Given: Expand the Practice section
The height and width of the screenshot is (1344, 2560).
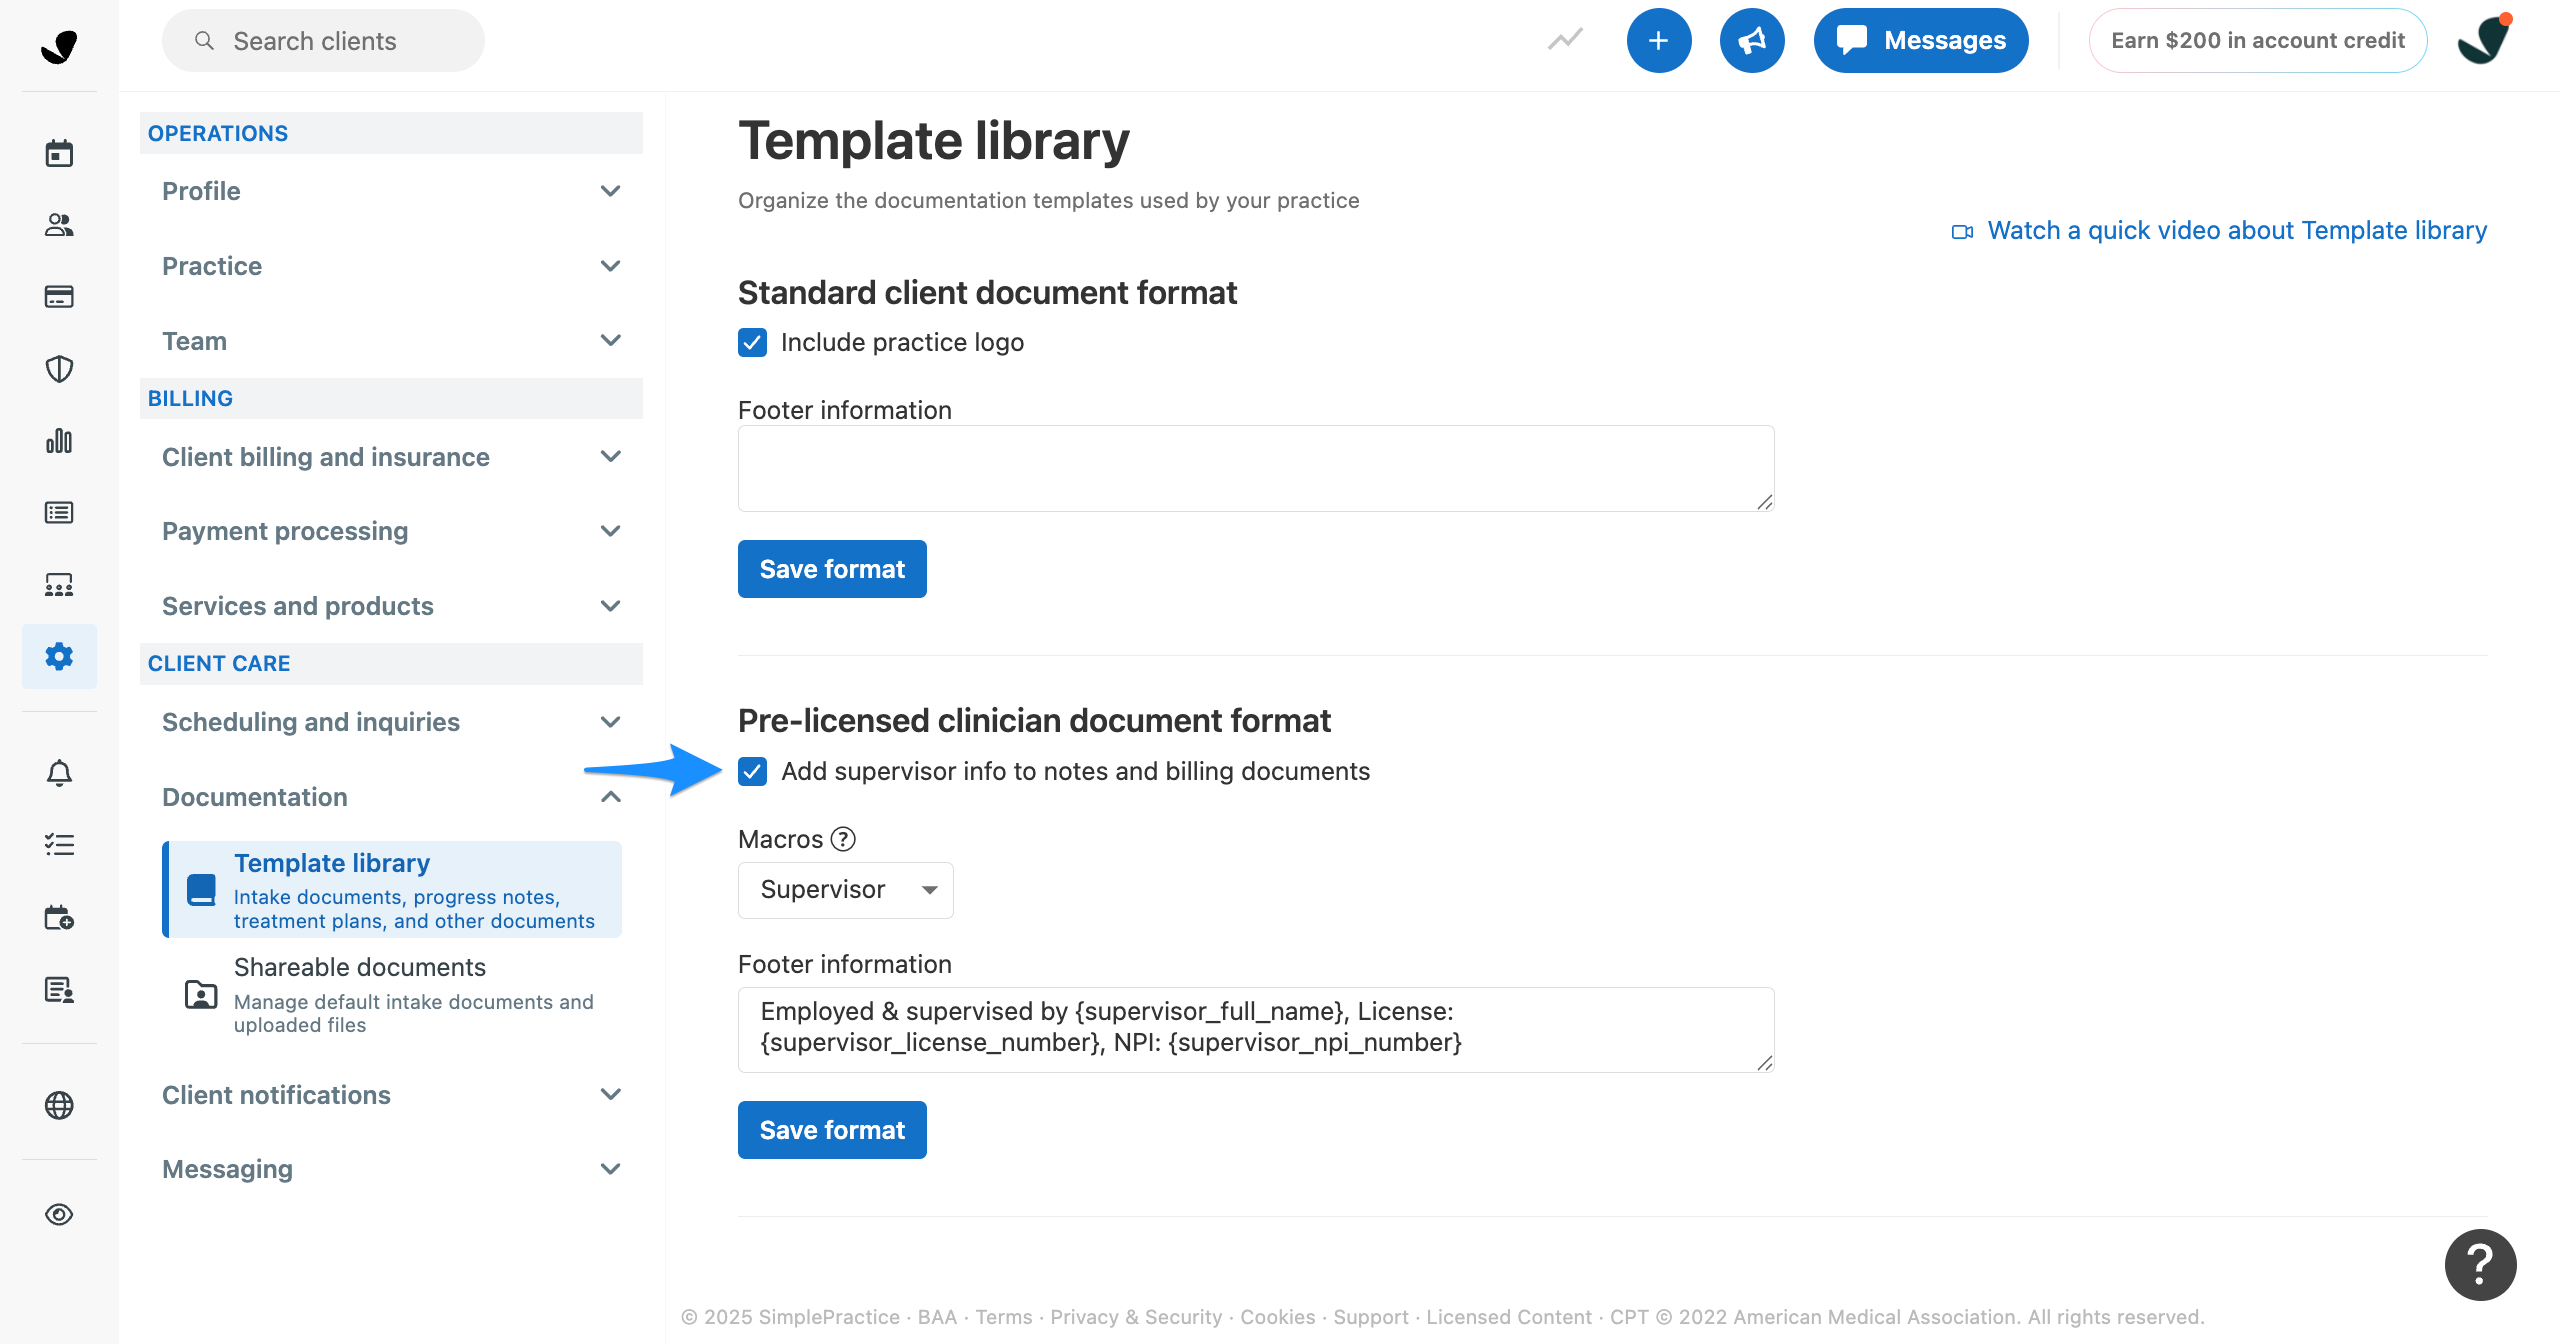Looking at the screenshot, I should [391, 266].
